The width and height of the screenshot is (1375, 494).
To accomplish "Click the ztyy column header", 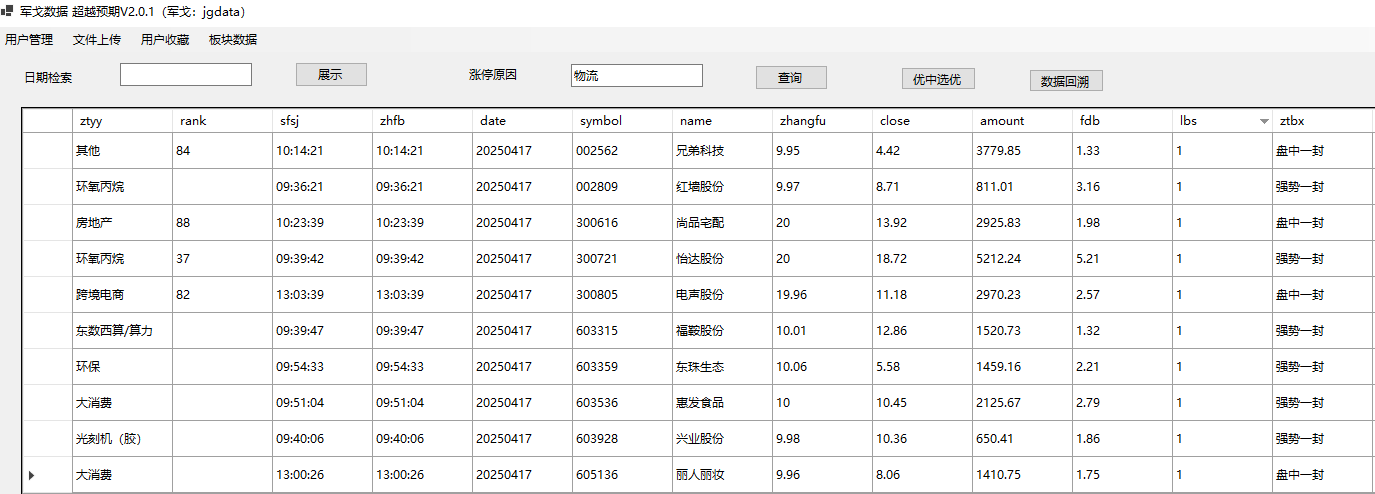I will click(x=122, y=121).
